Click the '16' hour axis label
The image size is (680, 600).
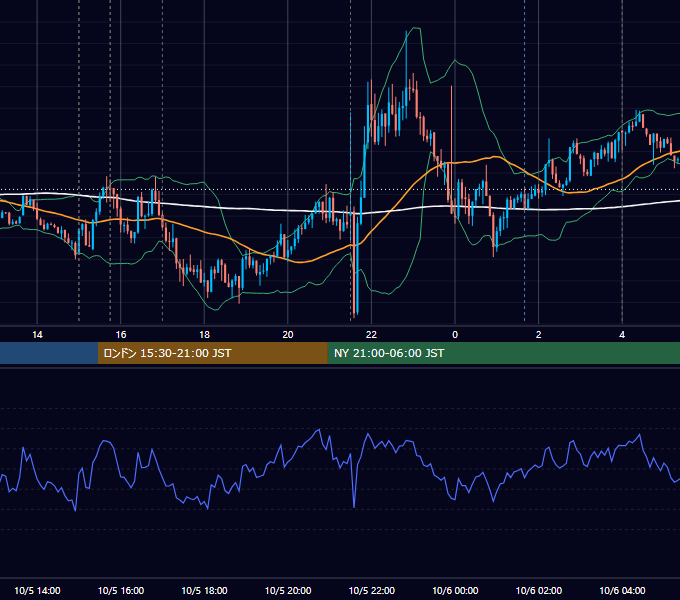click(121, 335)
